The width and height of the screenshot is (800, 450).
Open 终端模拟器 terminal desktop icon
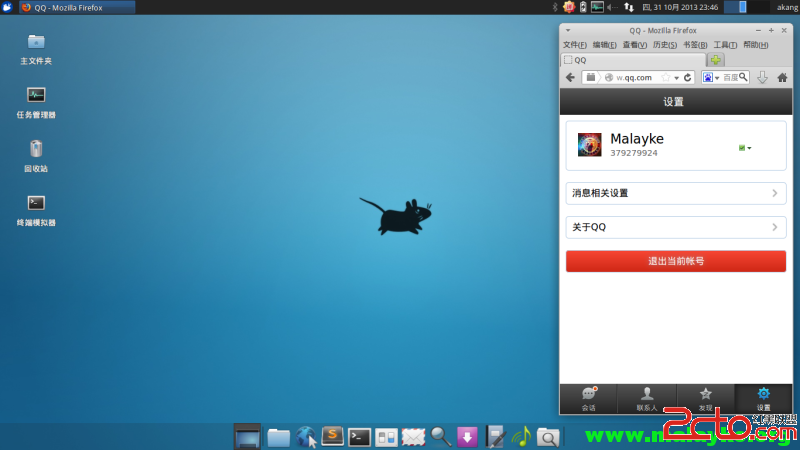(x=36, y=203)
